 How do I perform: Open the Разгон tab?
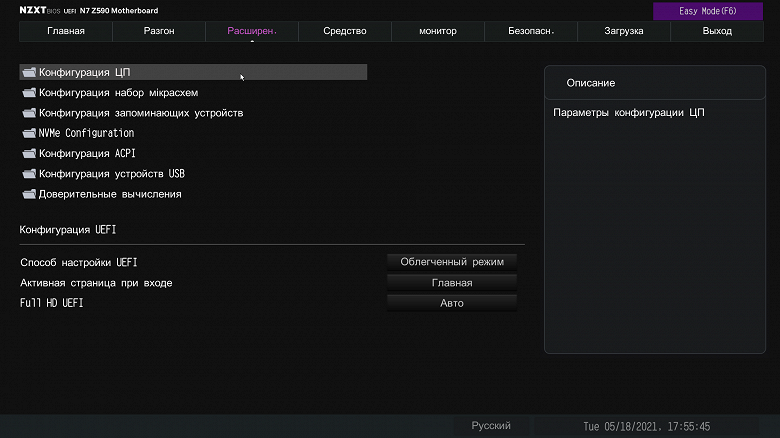pos(159,31)
